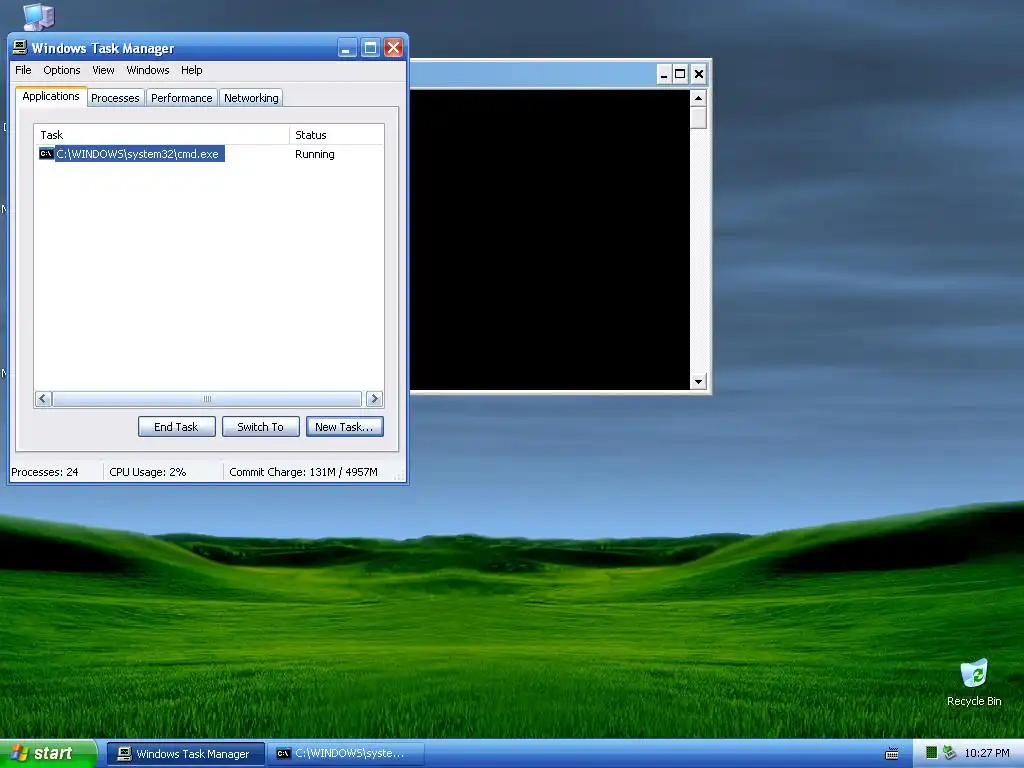This screenshot has height=768, width=1024.
Task: Click the network connection tray icon
Action: pos(949,753)
